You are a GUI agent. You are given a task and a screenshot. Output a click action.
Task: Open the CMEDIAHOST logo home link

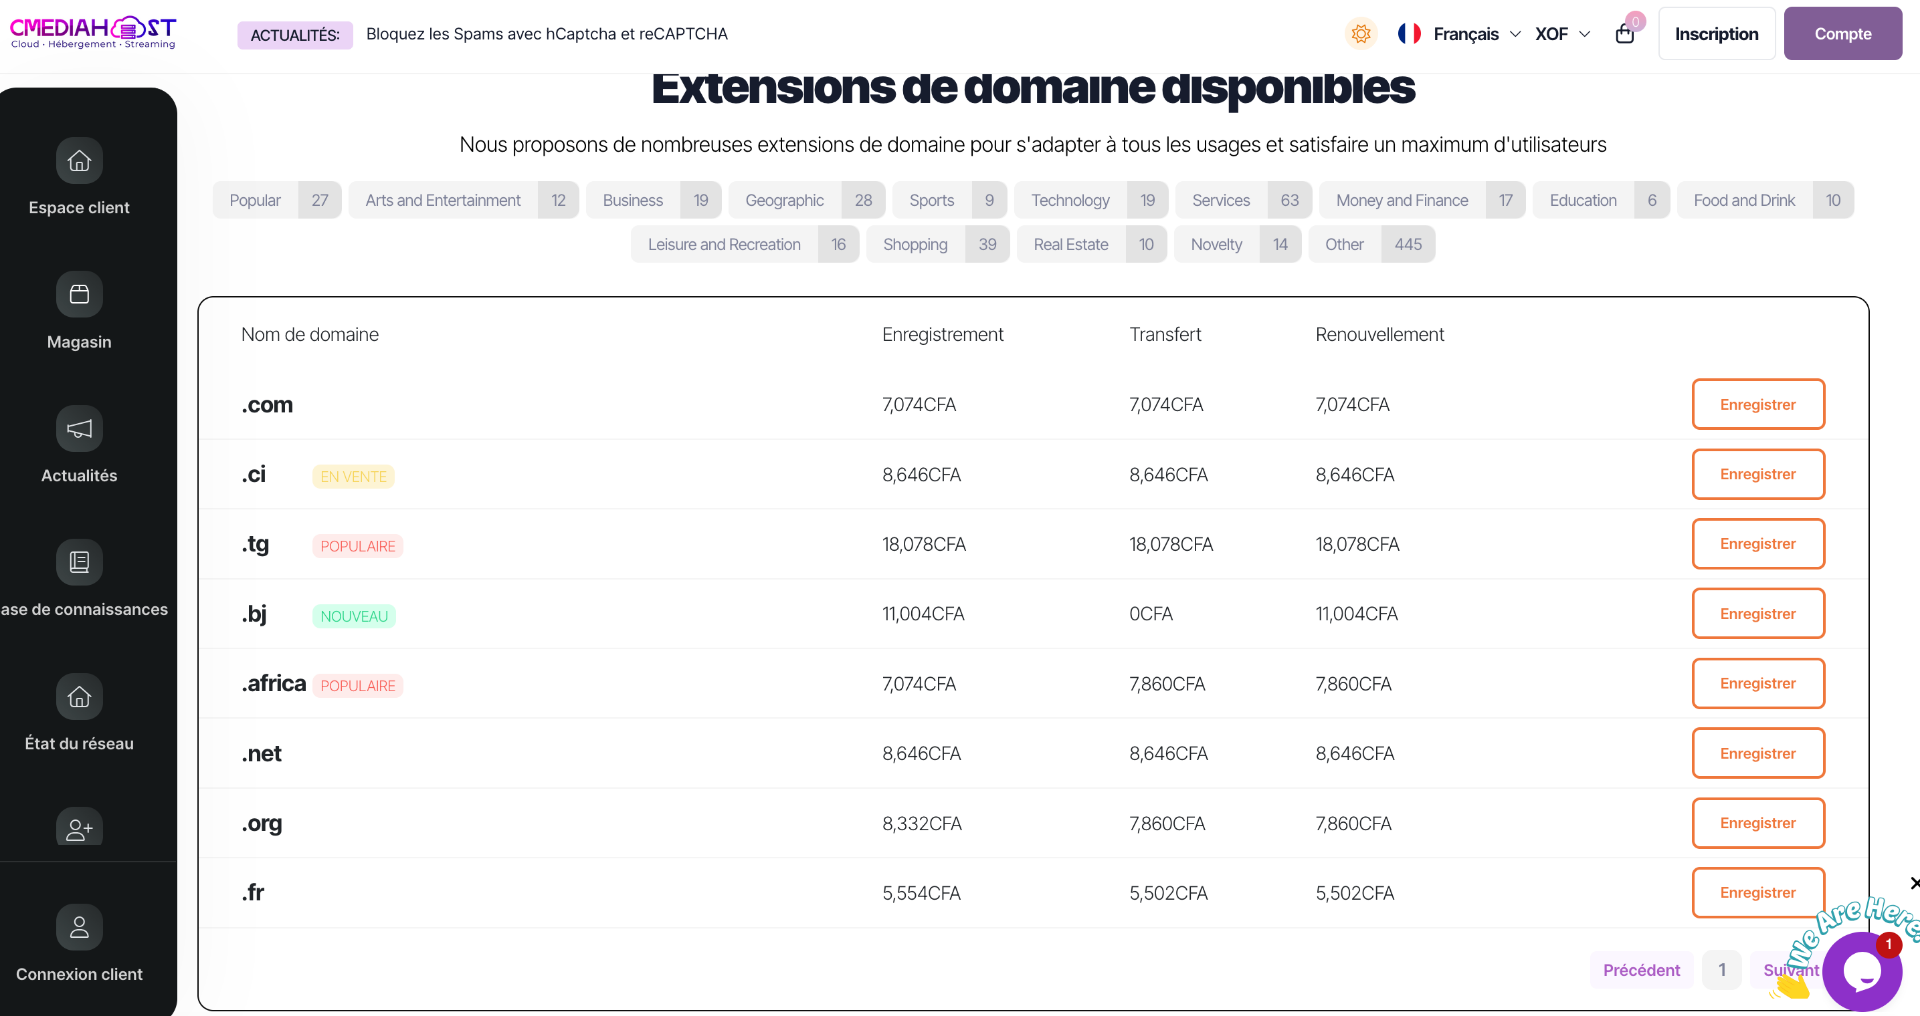coord(93,32)
